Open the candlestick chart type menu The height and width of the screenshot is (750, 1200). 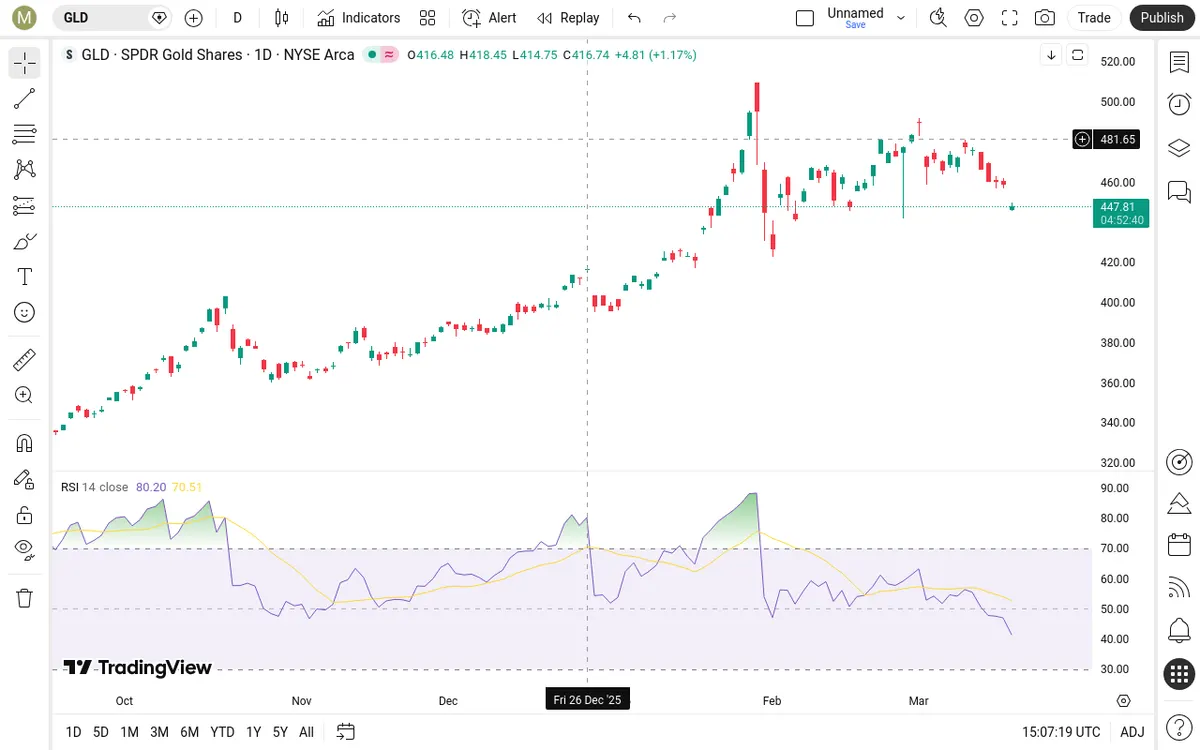tap(281, 18)
